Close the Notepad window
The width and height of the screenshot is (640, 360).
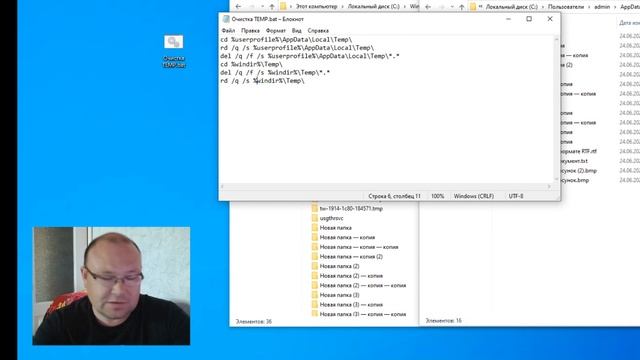(550, 19)
